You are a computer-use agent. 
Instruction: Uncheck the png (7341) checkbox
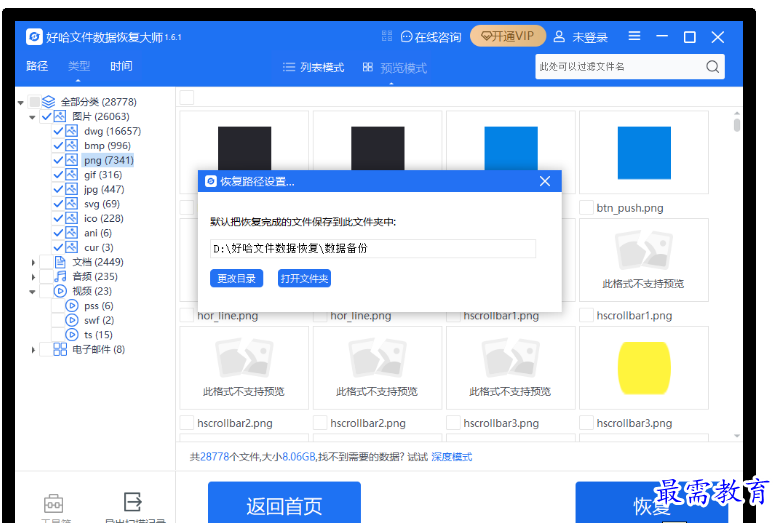point(58,160)
